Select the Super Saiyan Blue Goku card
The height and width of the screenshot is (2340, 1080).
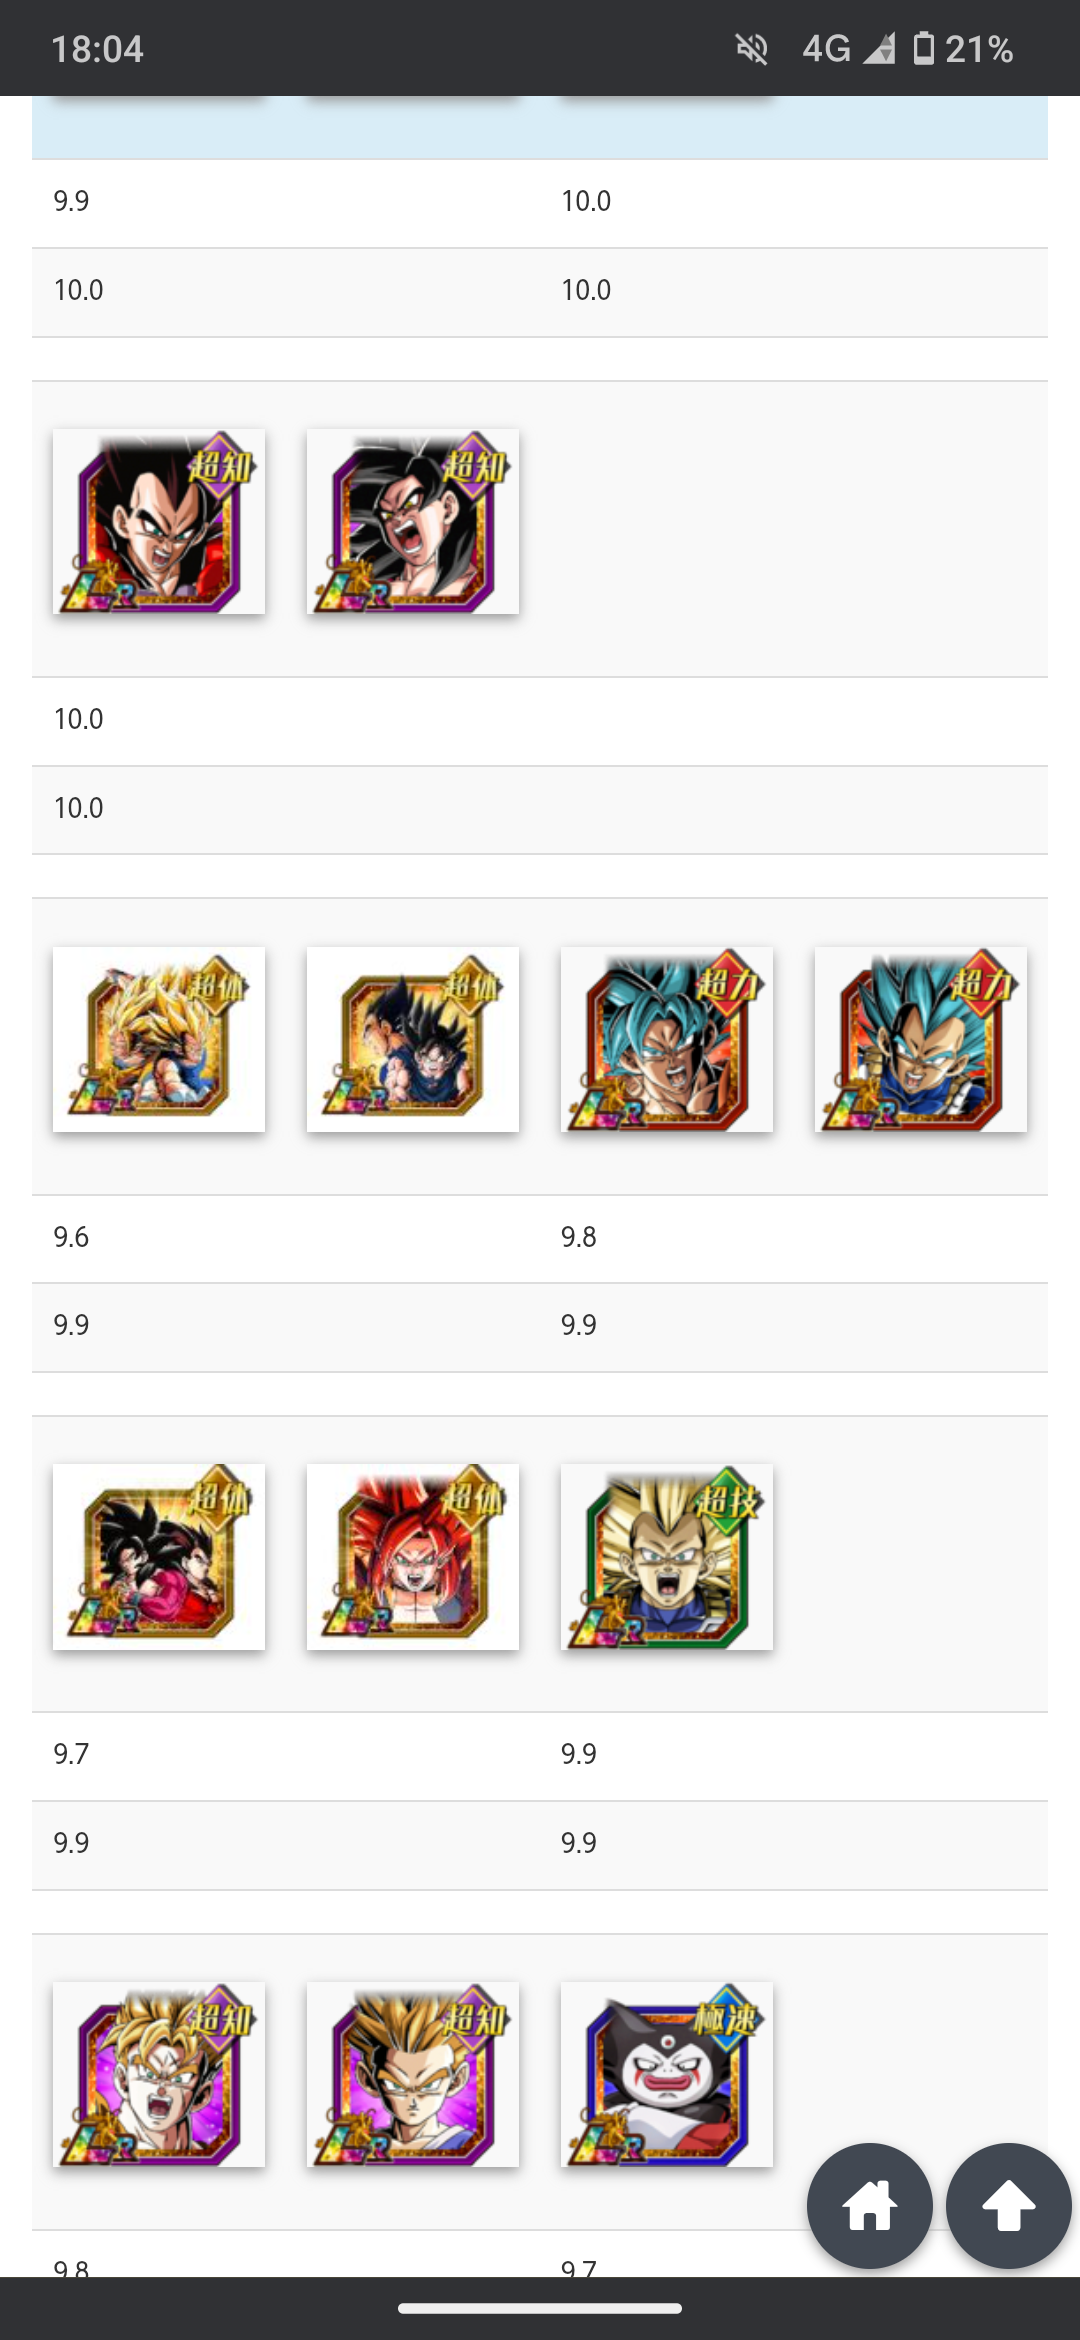pos(667,1039)
